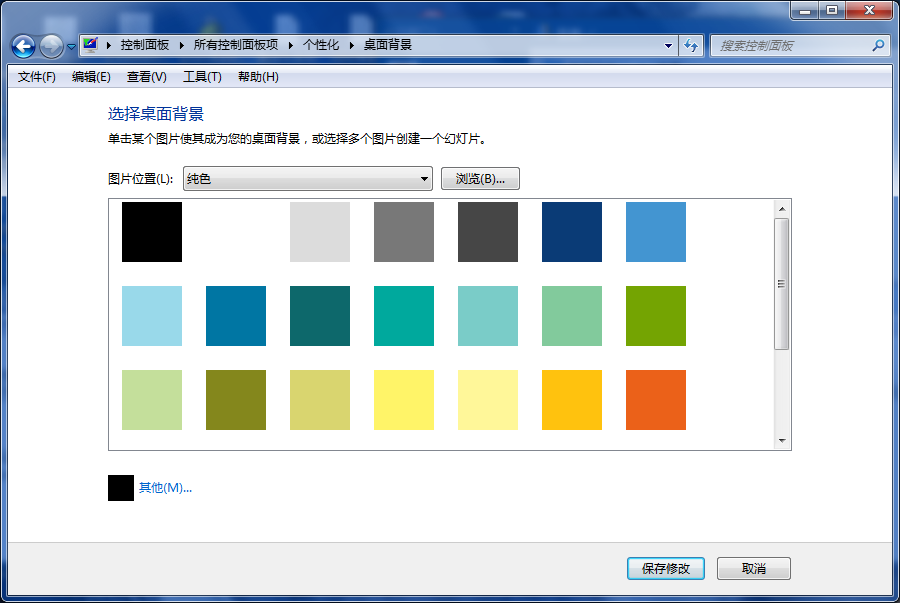Click the Forward navigation arrow
Viewport: 900px width, 603px height.
coord(52,46)
